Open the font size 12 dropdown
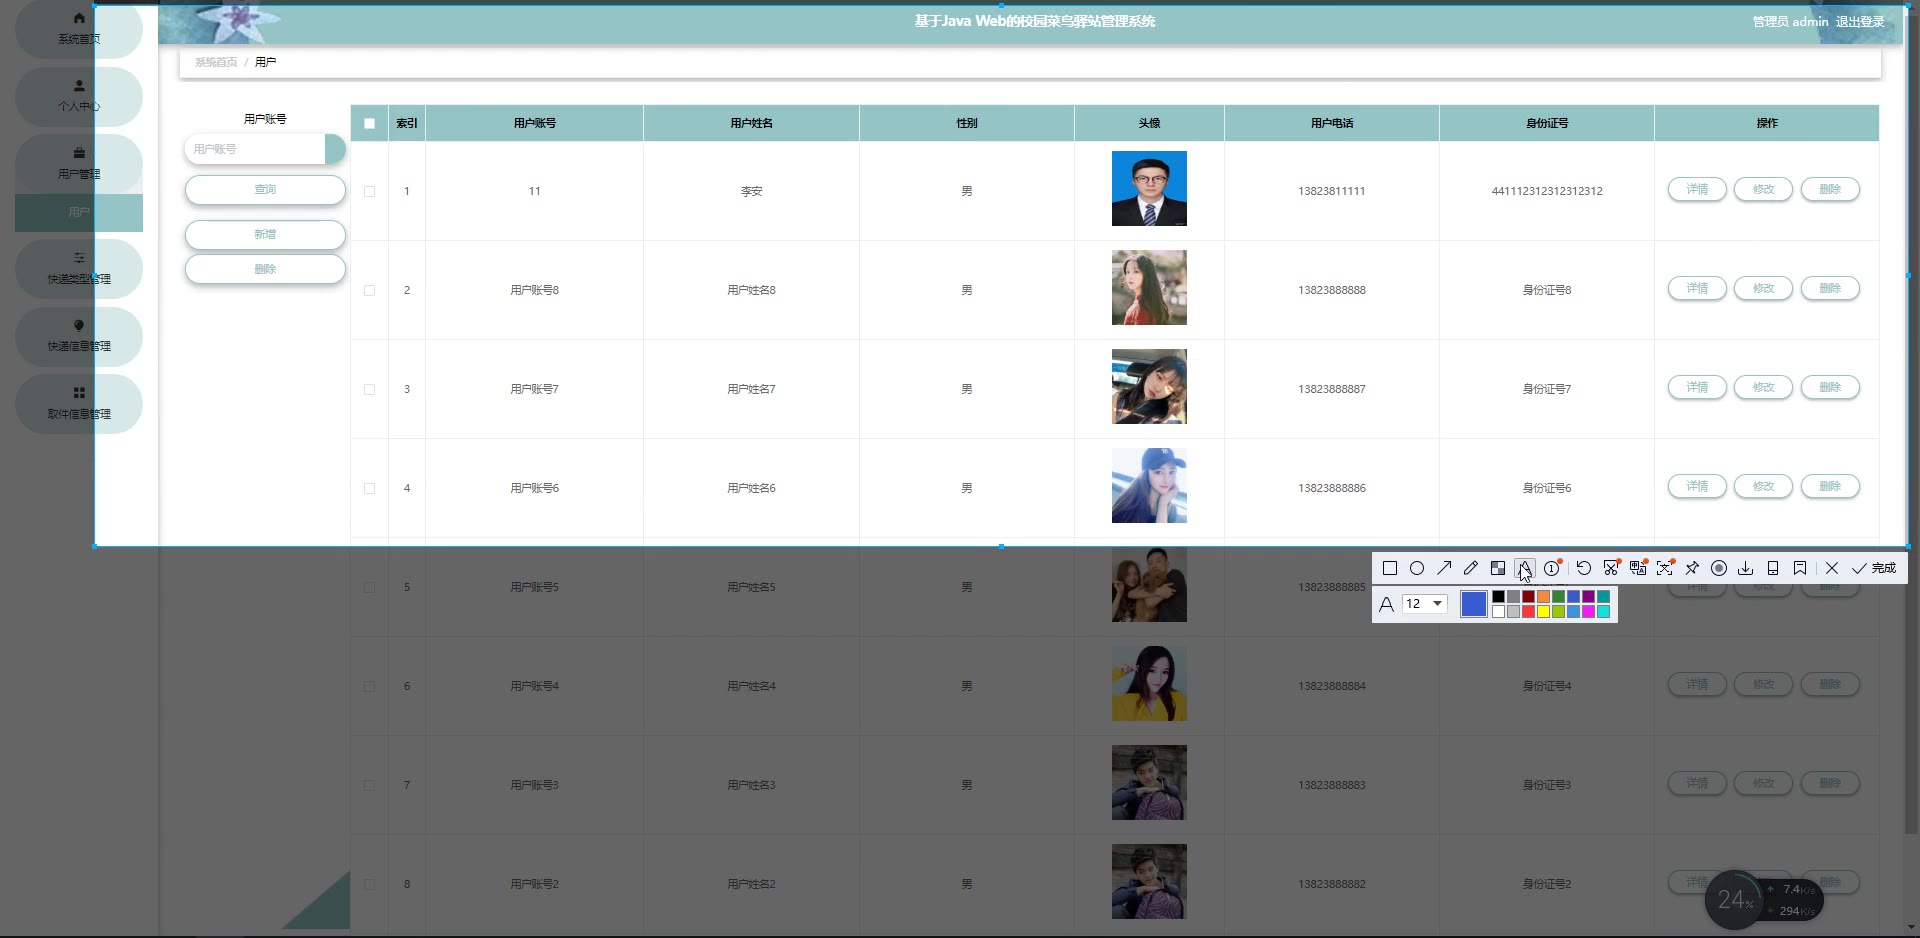This screenshot has height=938, width=1920. coord(1425,604)
